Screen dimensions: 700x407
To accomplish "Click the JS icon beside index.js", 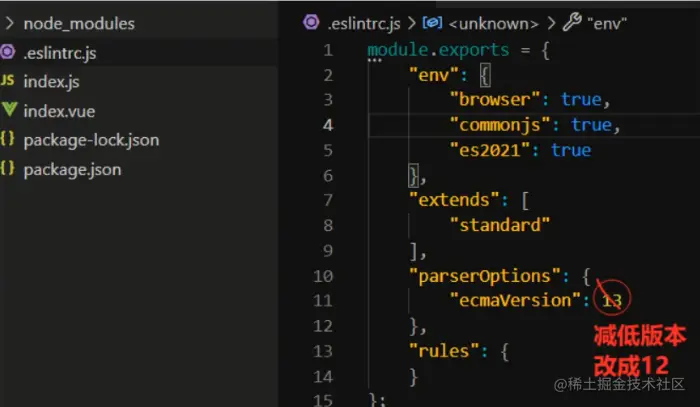I will coord(7,81).
